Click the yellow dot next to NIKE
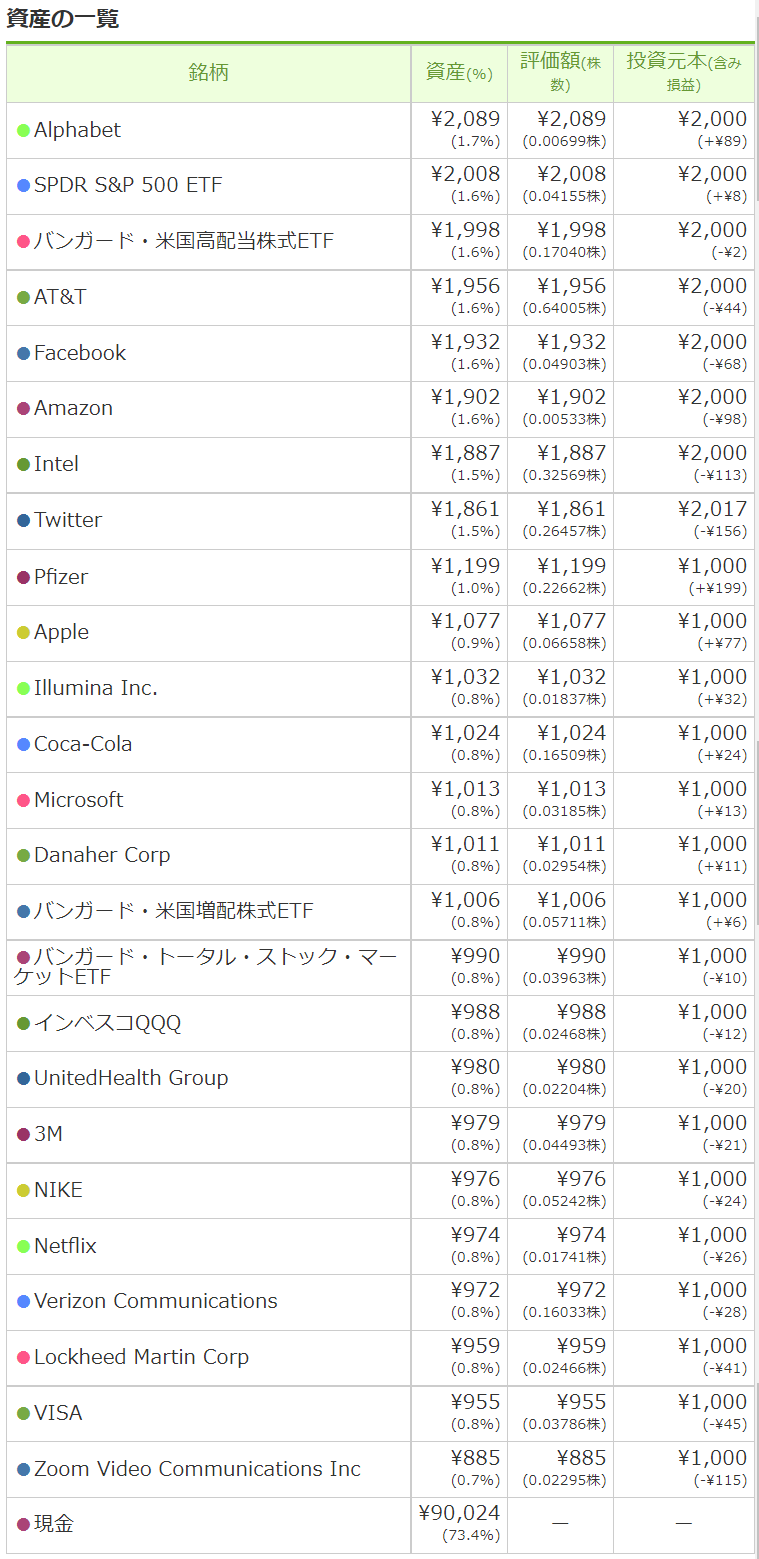Screen dimensions: 759x1559 [24, 1191]
